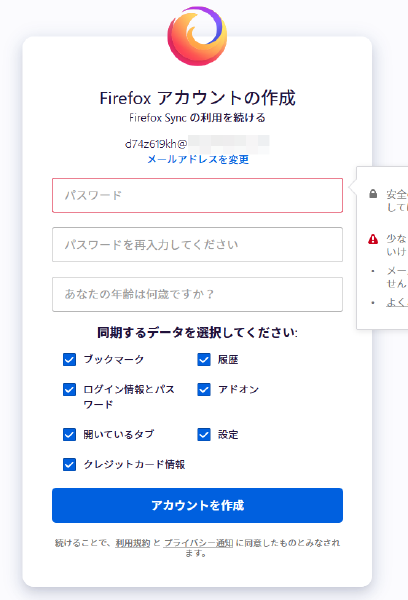The height and width of the screenshot is (600, 408).
Task: Click the red warning triangle icon
Action: click(x=373, y=239)
